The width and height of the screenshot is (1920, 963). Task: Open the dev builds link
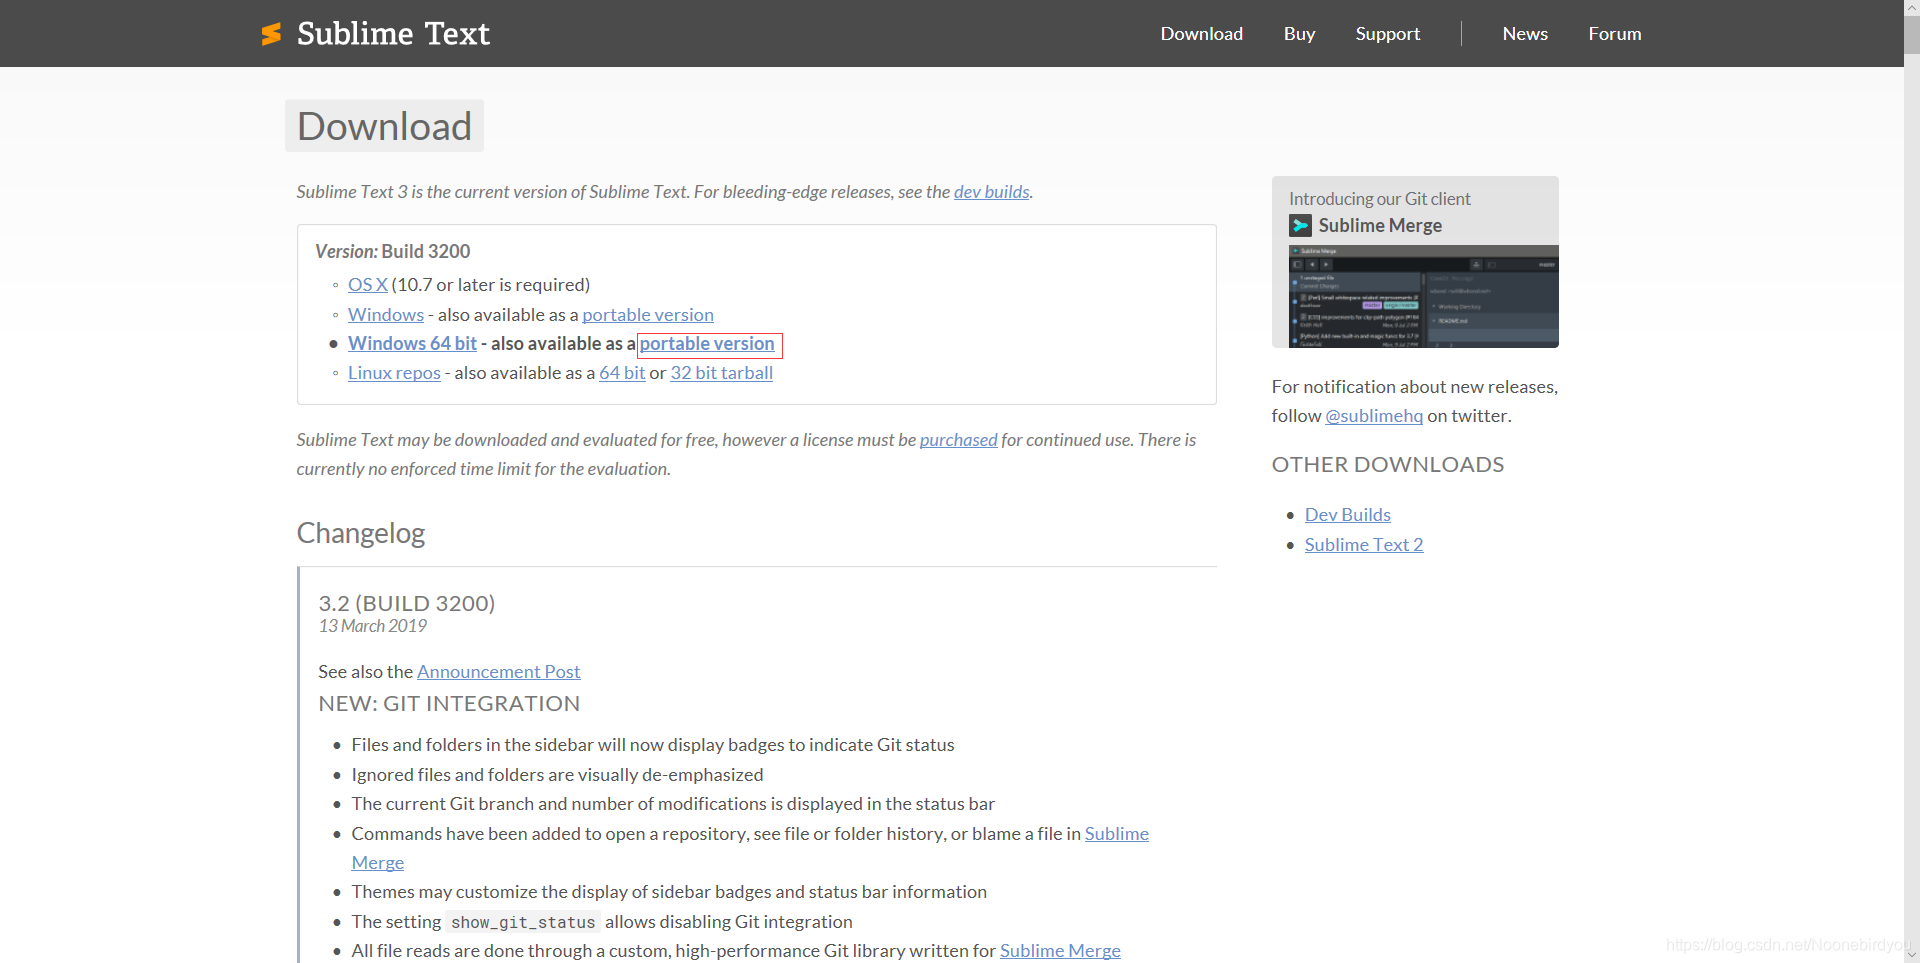pos(991,192)
